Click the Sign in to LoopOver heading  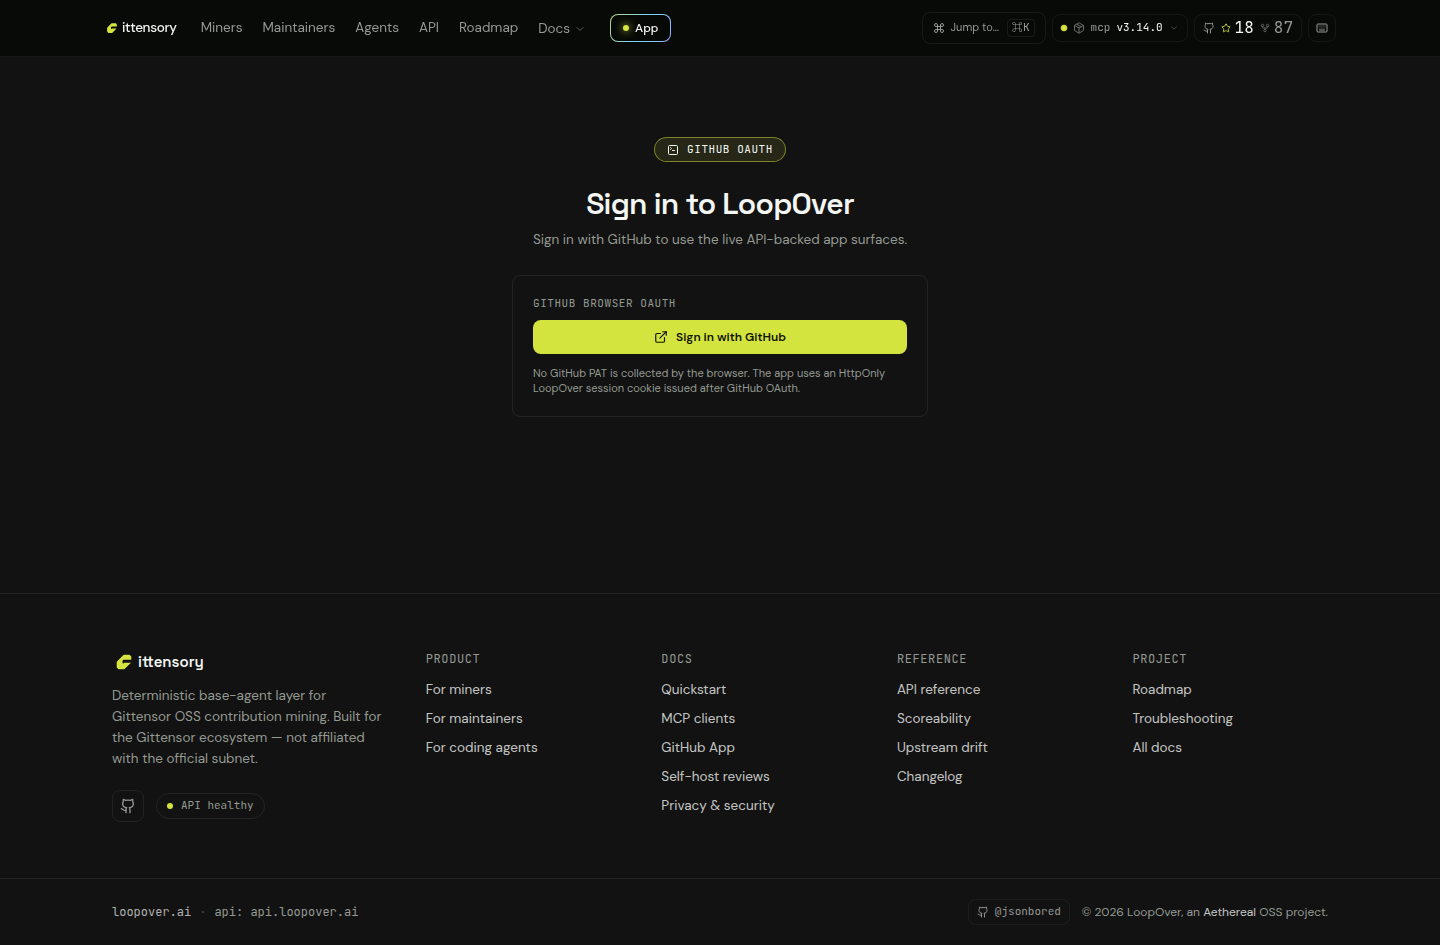tap(720, 204)
